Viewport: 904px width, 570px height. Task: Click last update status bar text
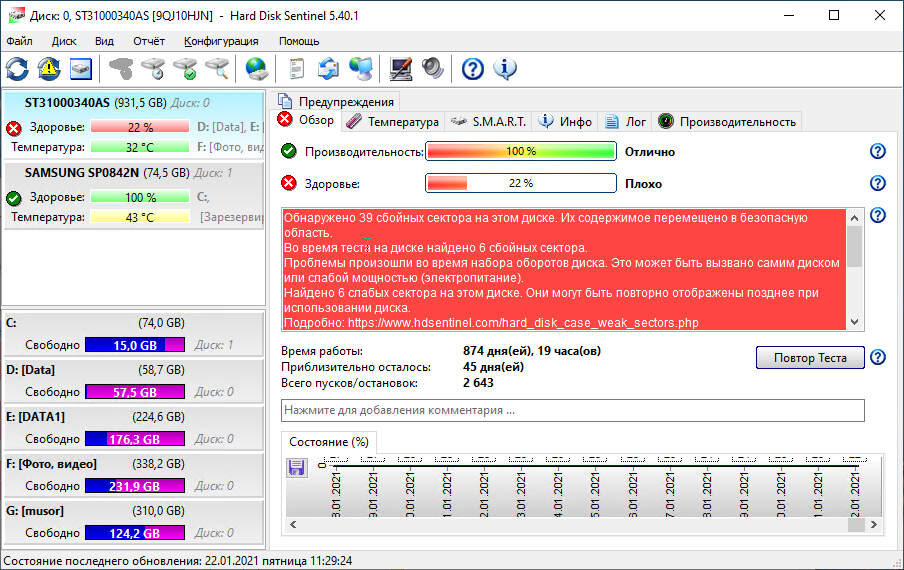pyautogui.click(x=178, y=561)
